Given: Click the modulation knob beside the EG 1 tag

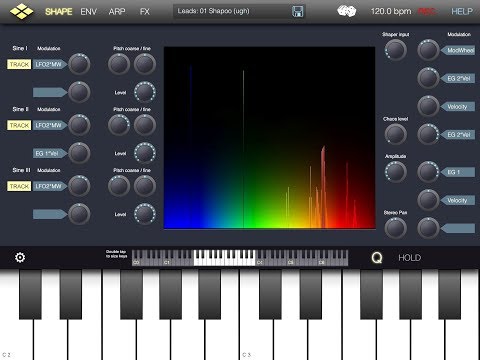Looking at the screenshot, I should [x=428, y=172].
